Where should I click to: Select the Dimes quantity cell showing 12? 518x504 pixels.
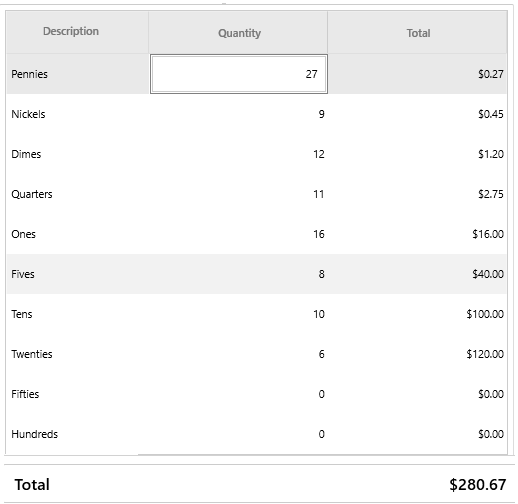tap(238, 154)
